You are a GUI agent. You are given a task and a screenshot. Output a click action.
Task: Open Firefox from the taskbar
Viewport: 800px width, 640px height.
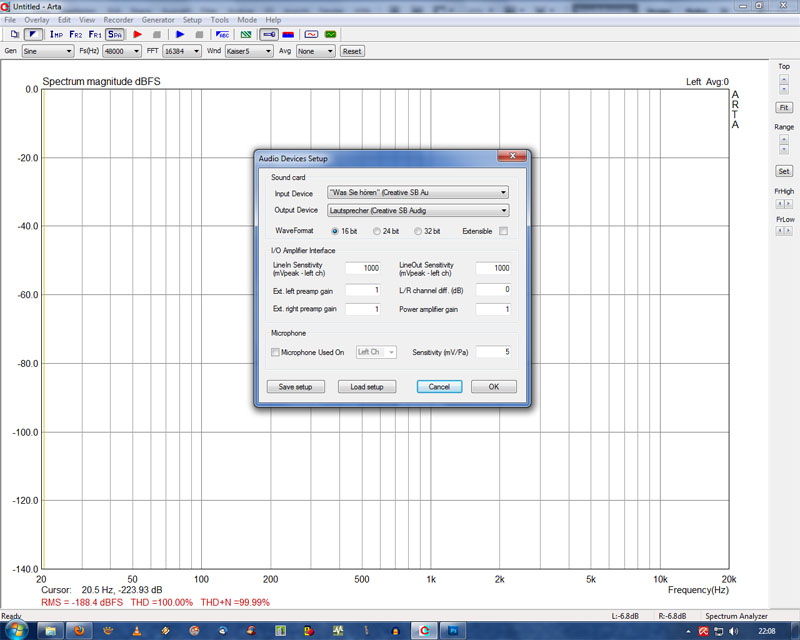(x=80, y=631)
